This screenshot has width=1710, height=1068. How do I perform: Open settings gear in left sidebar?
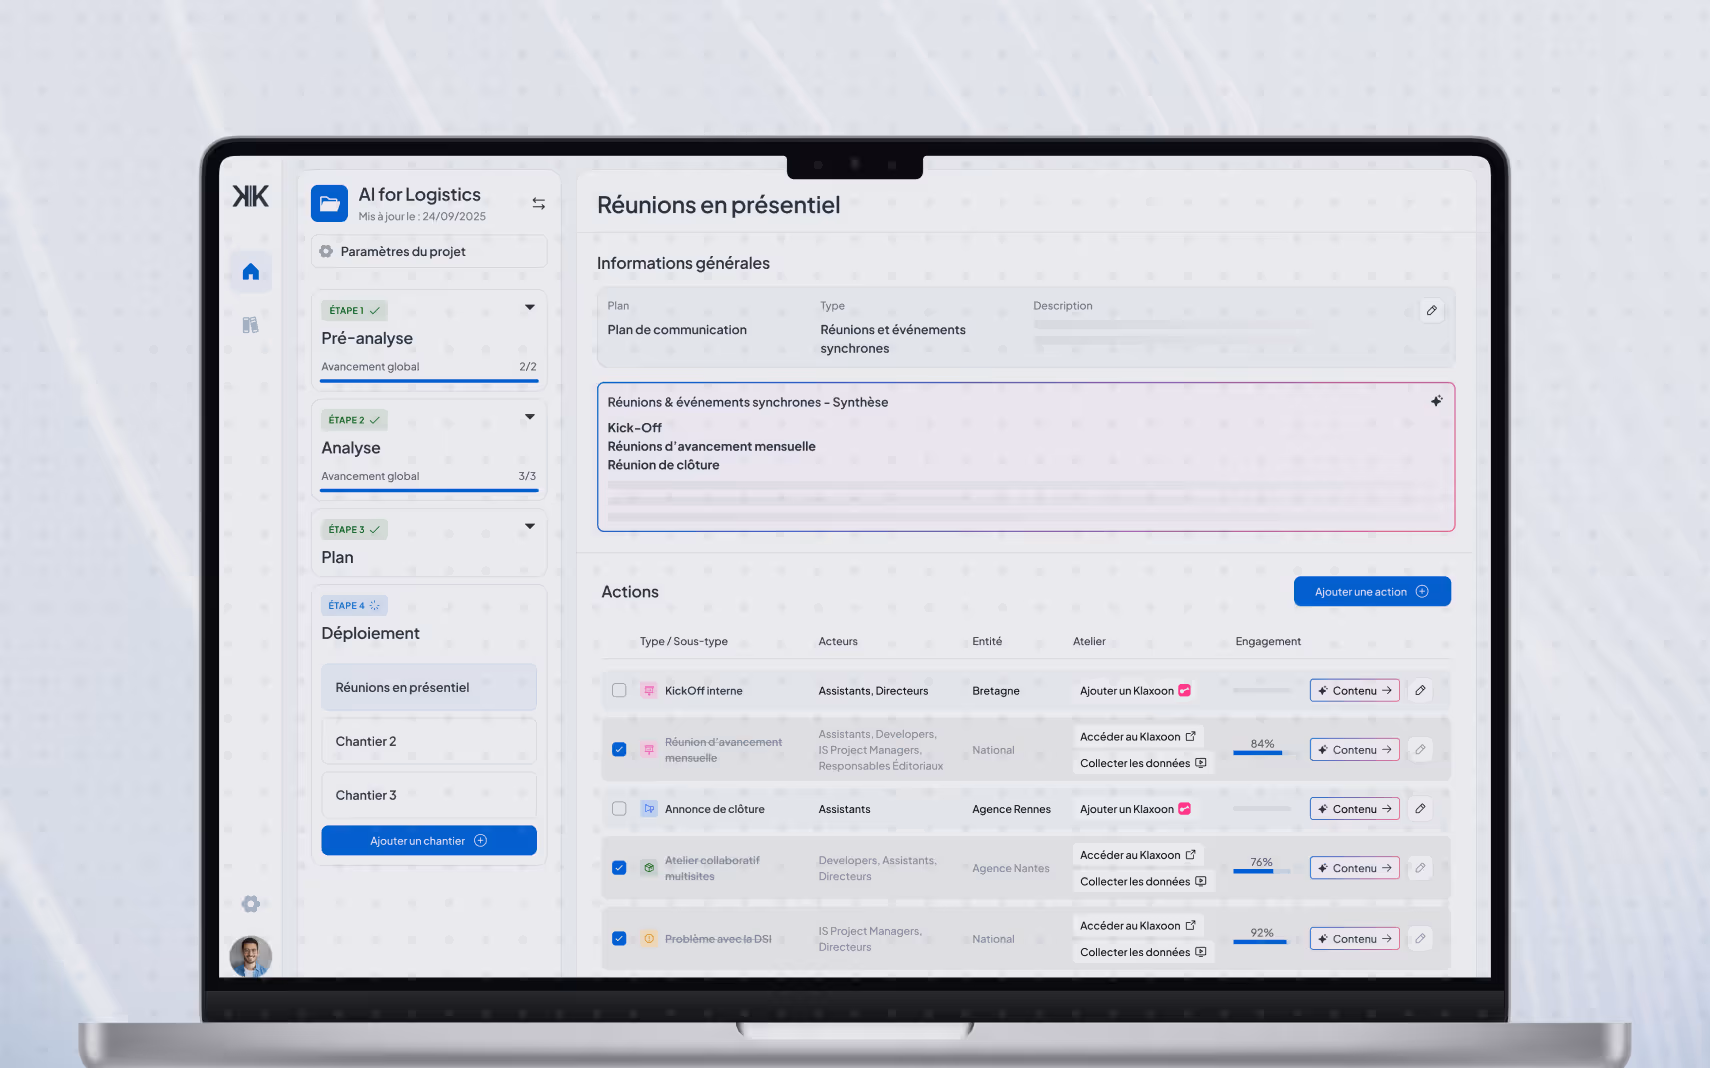251,904
